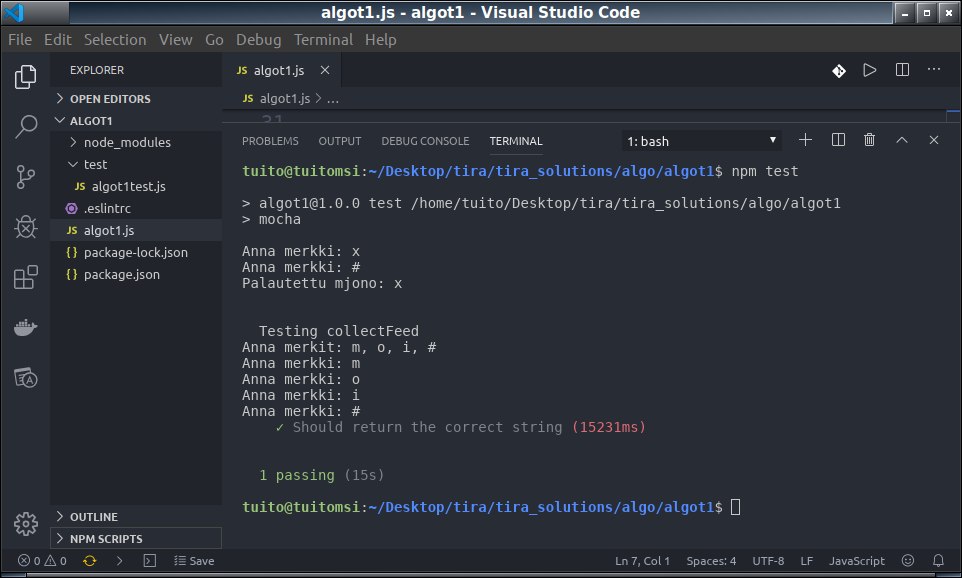Viewport: 962px width, 578px height.
Task: Split the editor to the right
Action: tap(902, 70)
